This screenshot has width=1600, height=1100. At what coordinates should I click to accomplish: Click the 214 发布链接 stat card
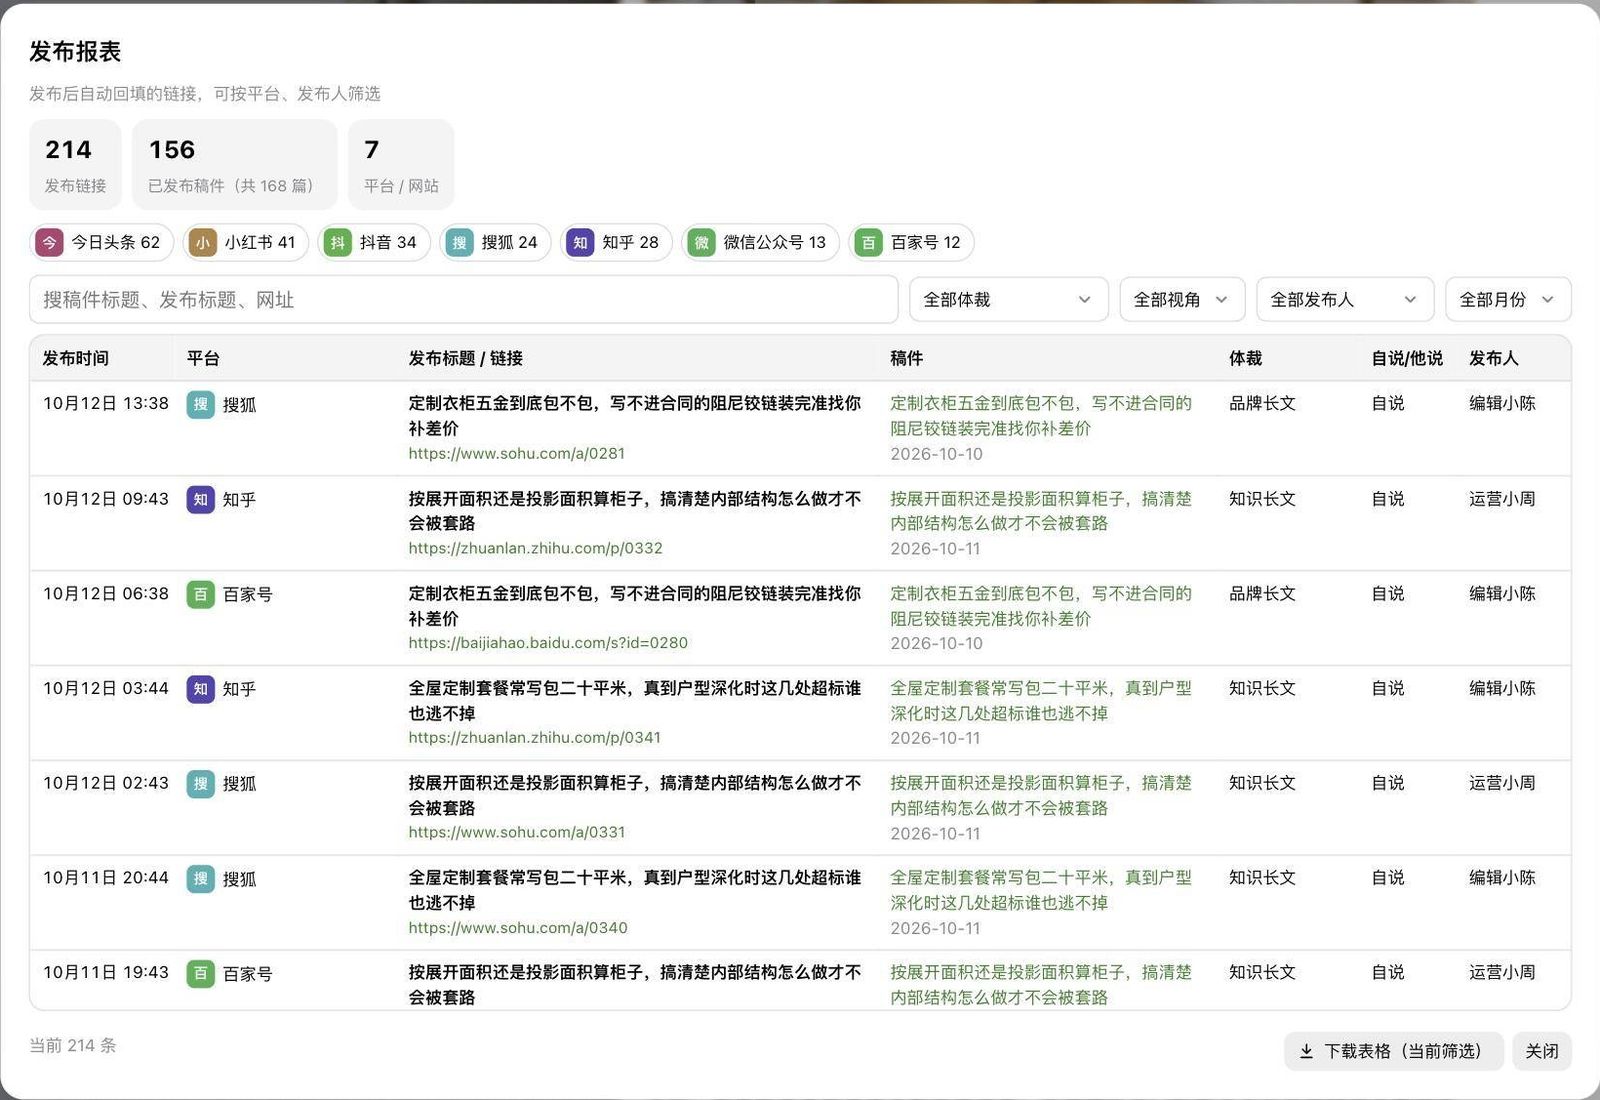[x=75, y=165]
